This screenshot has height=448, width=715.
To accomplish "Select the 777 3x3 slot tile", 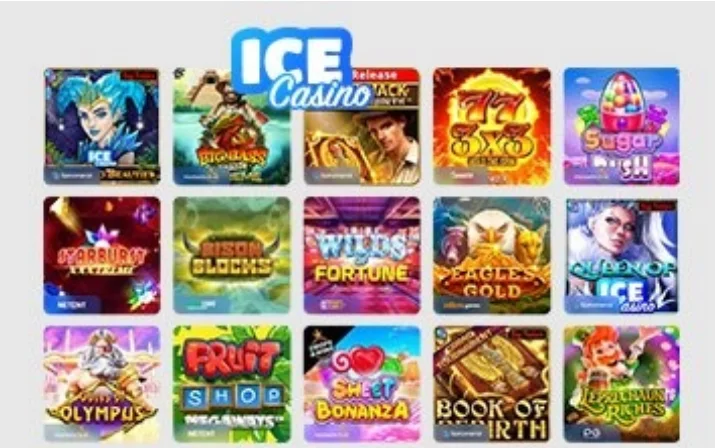I will point(492,126).
